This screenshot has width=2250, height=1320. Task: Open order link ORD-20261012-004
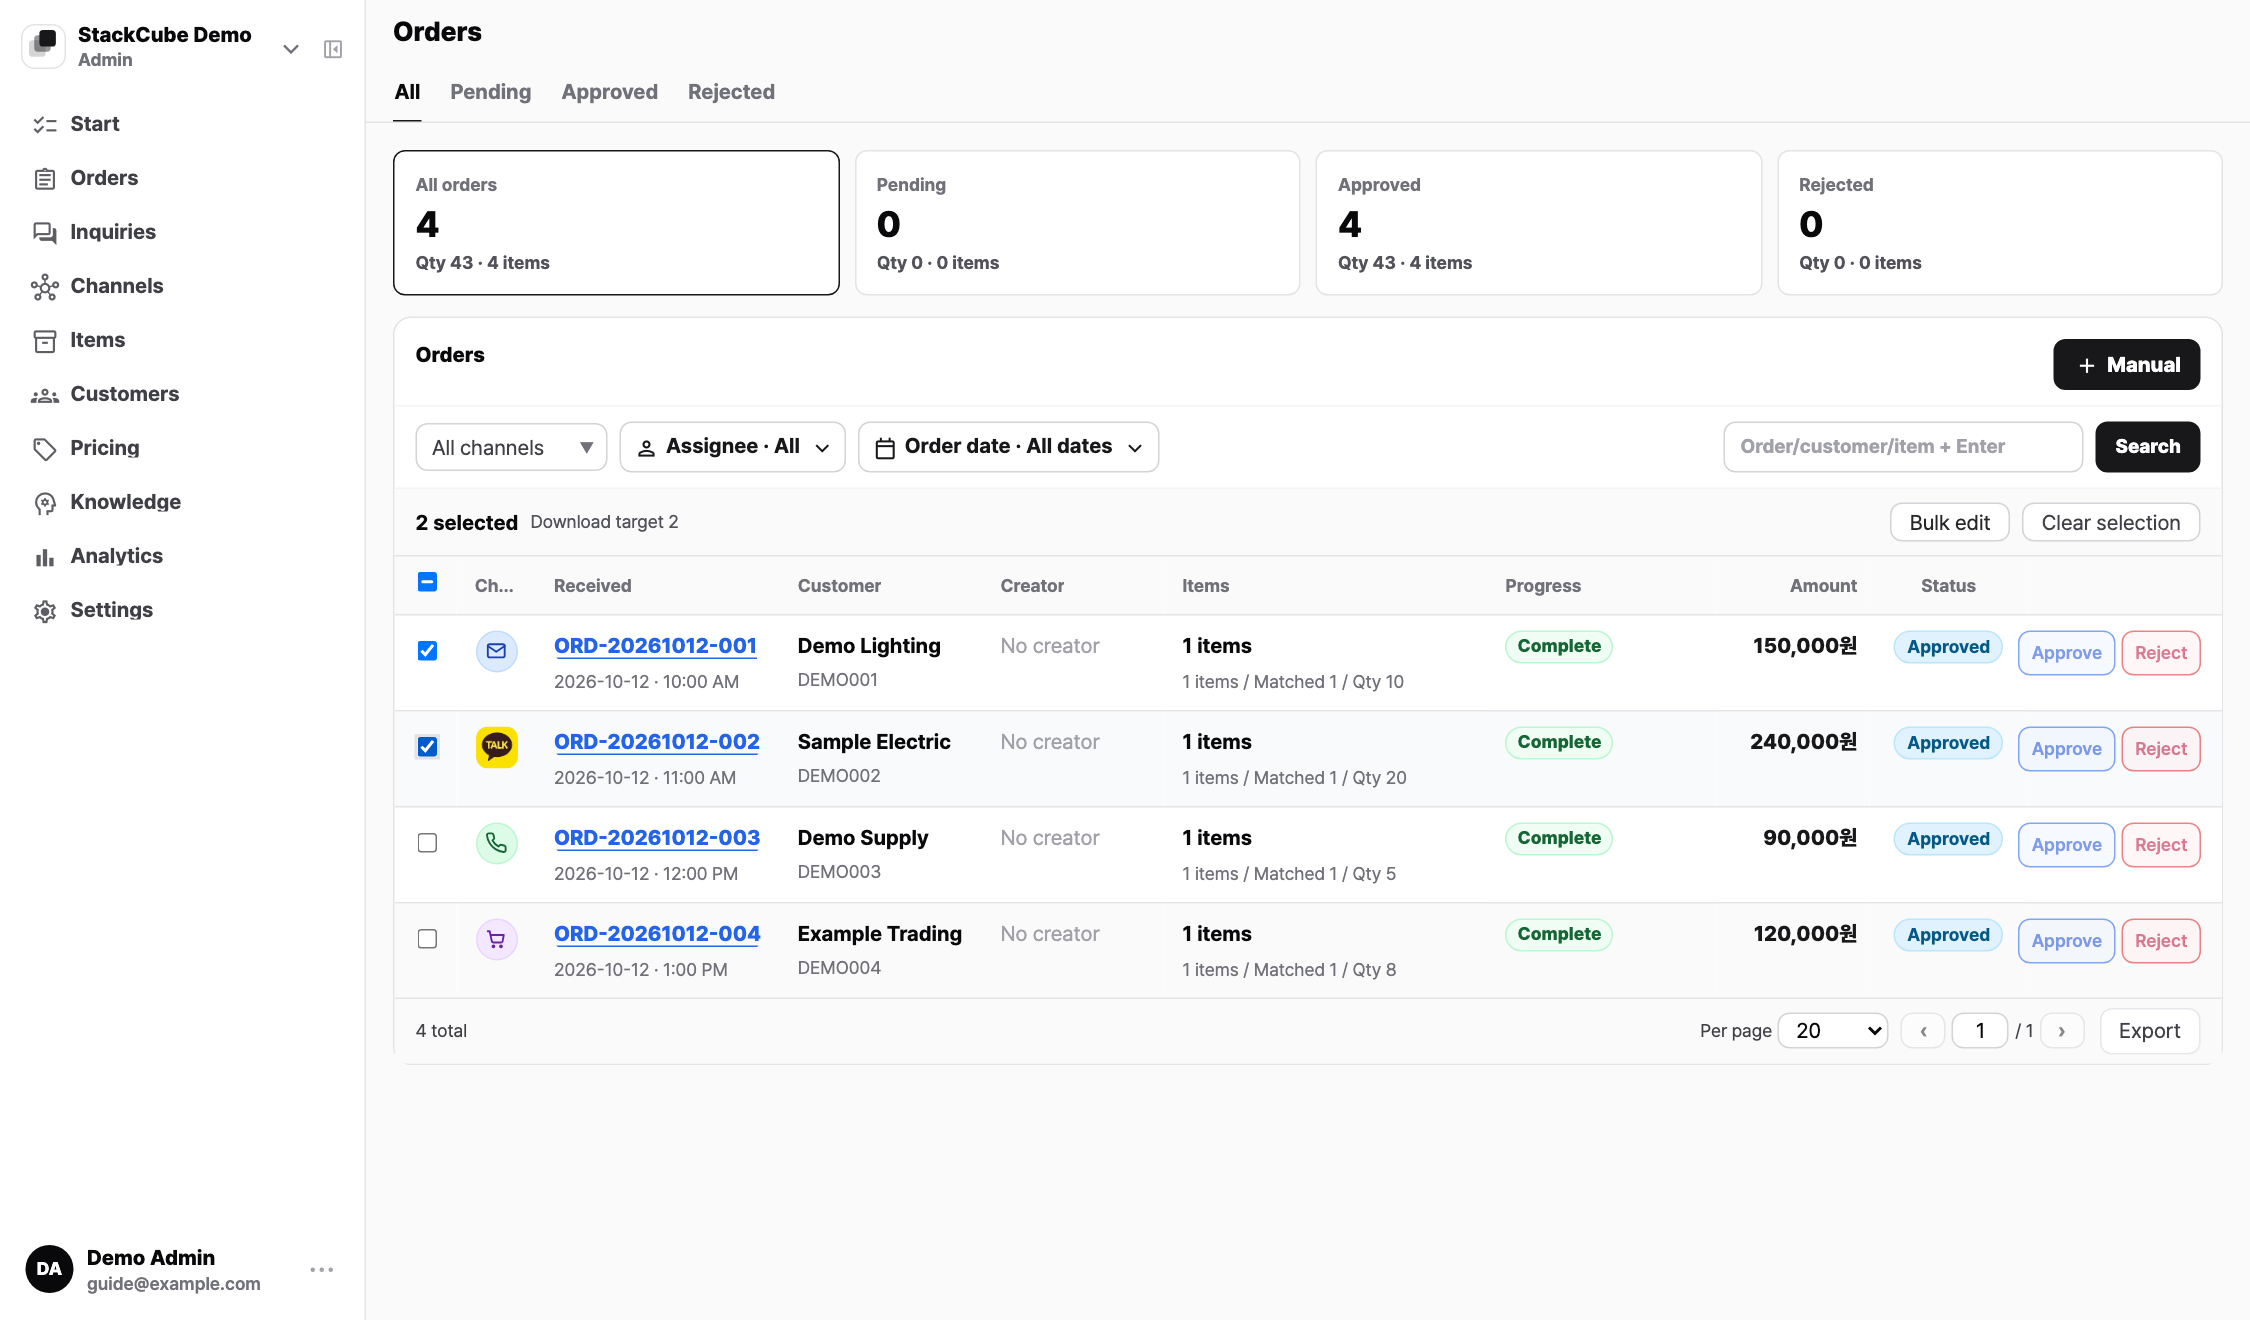656,934
